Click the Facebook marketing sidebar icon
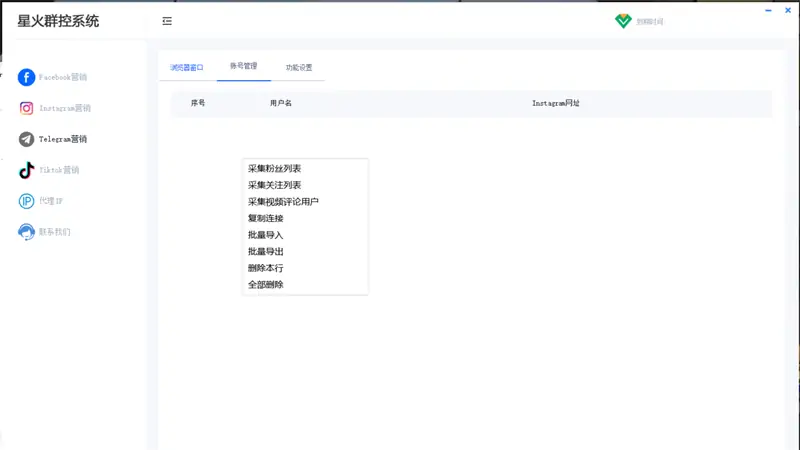The image size is (800, 450). click(x=27, y=77)
